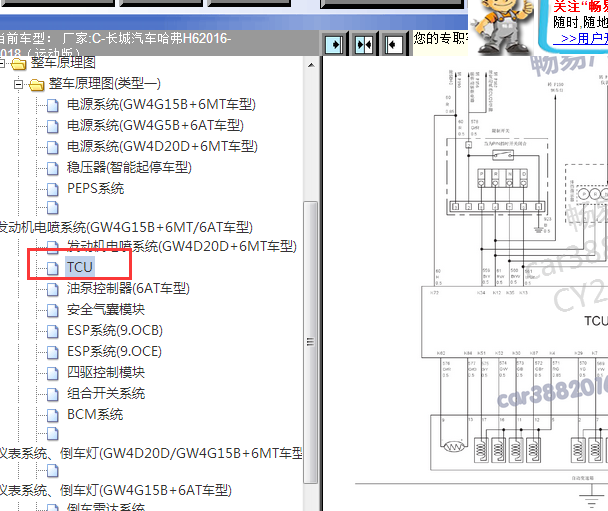
Task: Click document icon of ESP系统(9.OCB)
Action: click(53, 331)
